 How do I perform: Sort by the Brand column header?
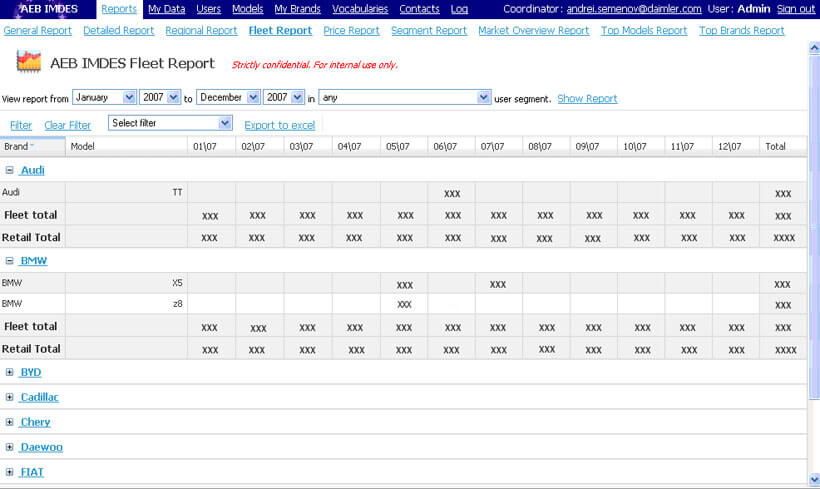tap(16, 146)
